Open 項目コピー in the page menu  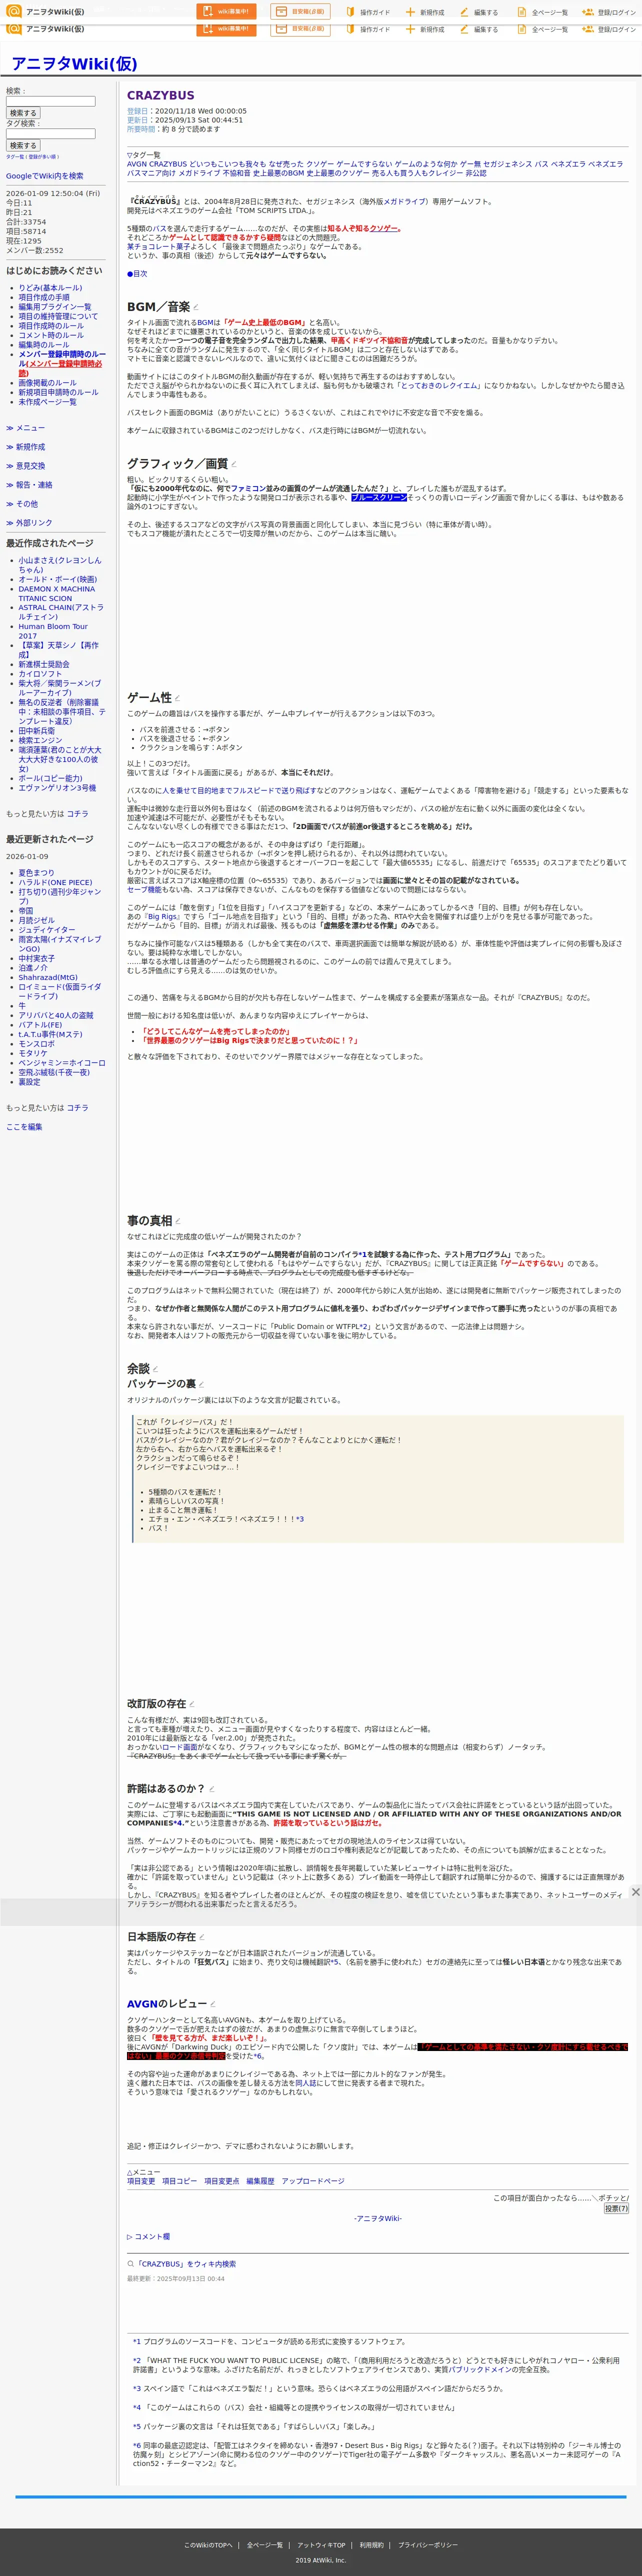[179, 2181]
